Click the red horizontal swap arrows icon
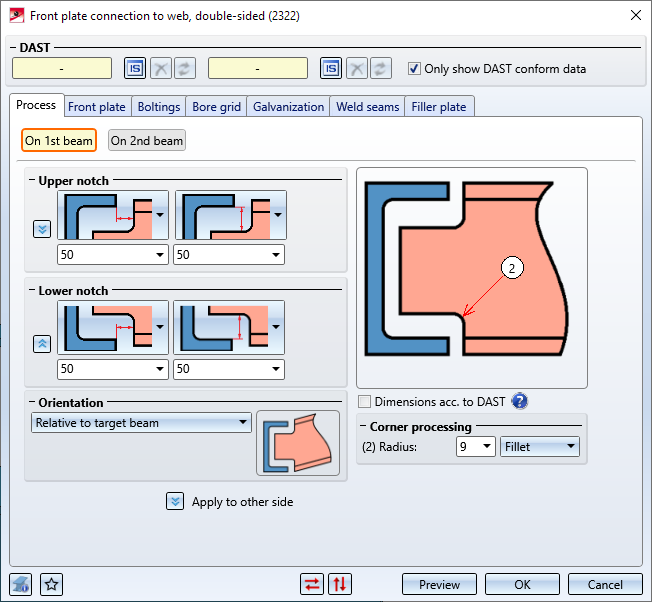Image resolution: width=652 pixels, height=602 pixels. click(313, 585)
